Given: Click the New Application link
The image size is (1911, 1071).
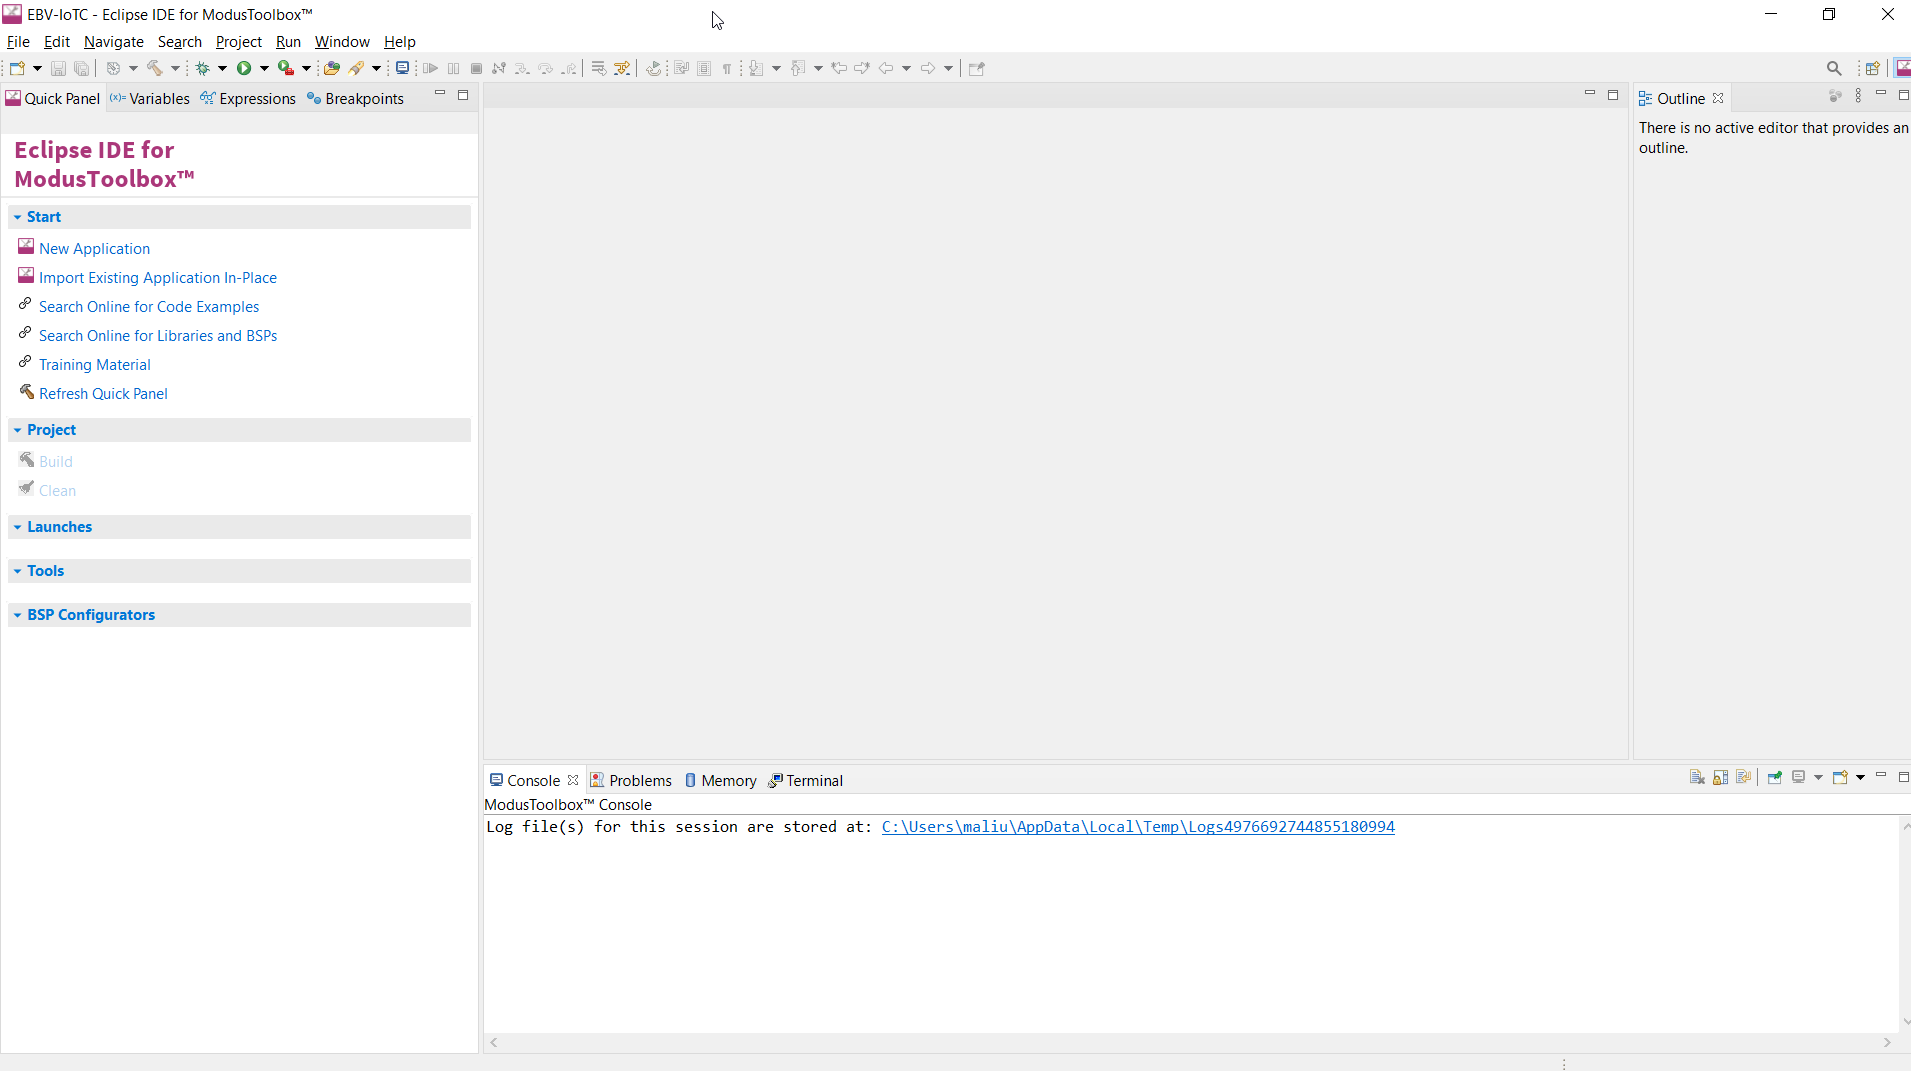Looking at the screenshot, I should [x=94, y=249].
